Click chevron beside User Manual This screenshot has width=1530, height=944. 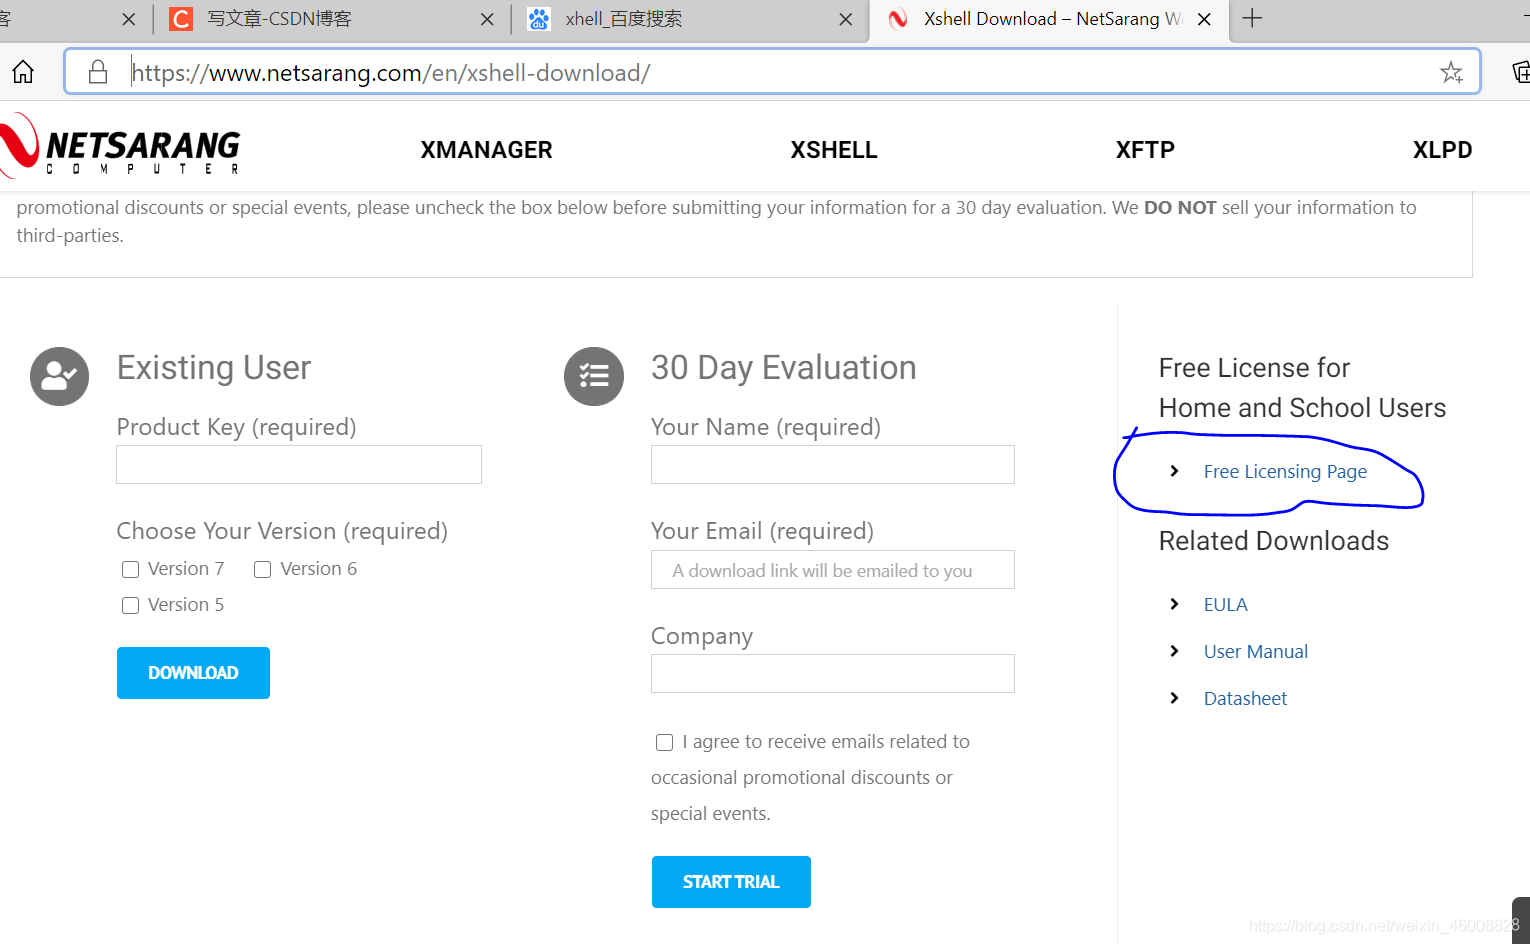click(1174, 651)
